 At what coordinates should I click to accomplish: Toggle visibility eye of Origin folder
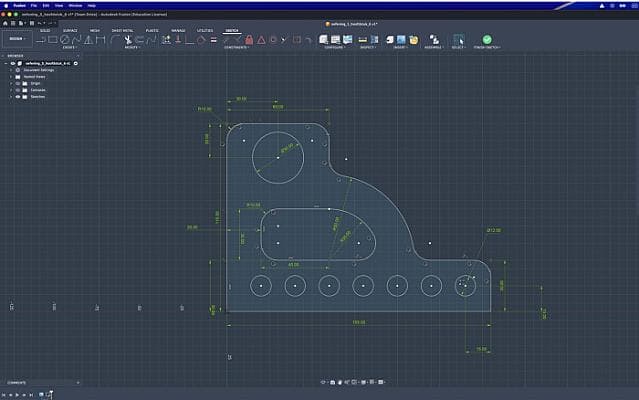18,84
